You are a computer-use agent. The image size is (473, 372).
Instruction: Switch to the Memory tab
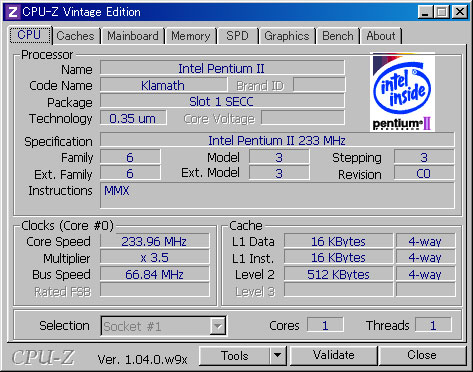point(191,36)
